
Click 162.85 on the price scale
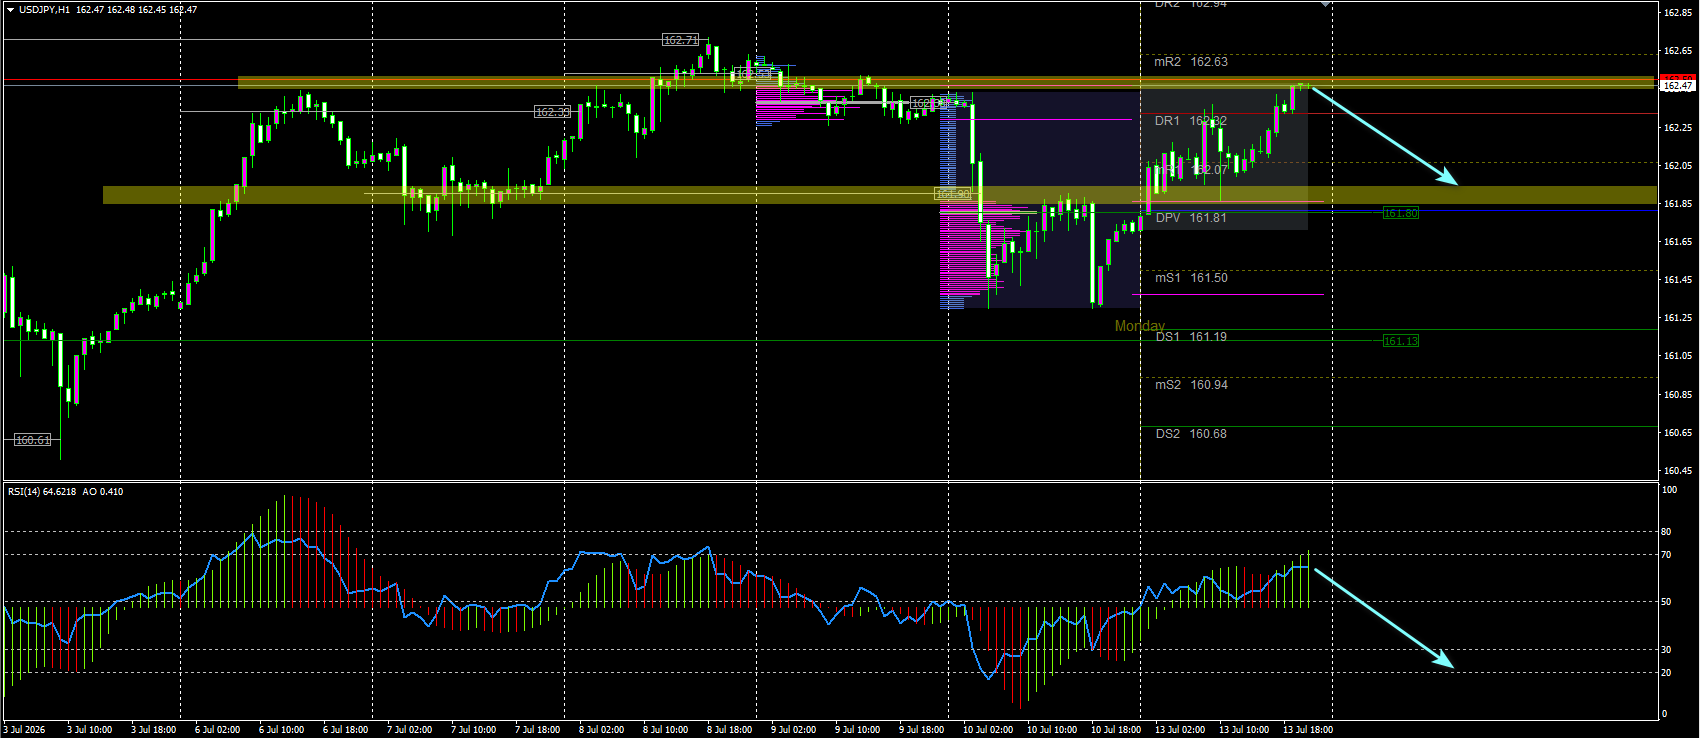click(1678, 13)
